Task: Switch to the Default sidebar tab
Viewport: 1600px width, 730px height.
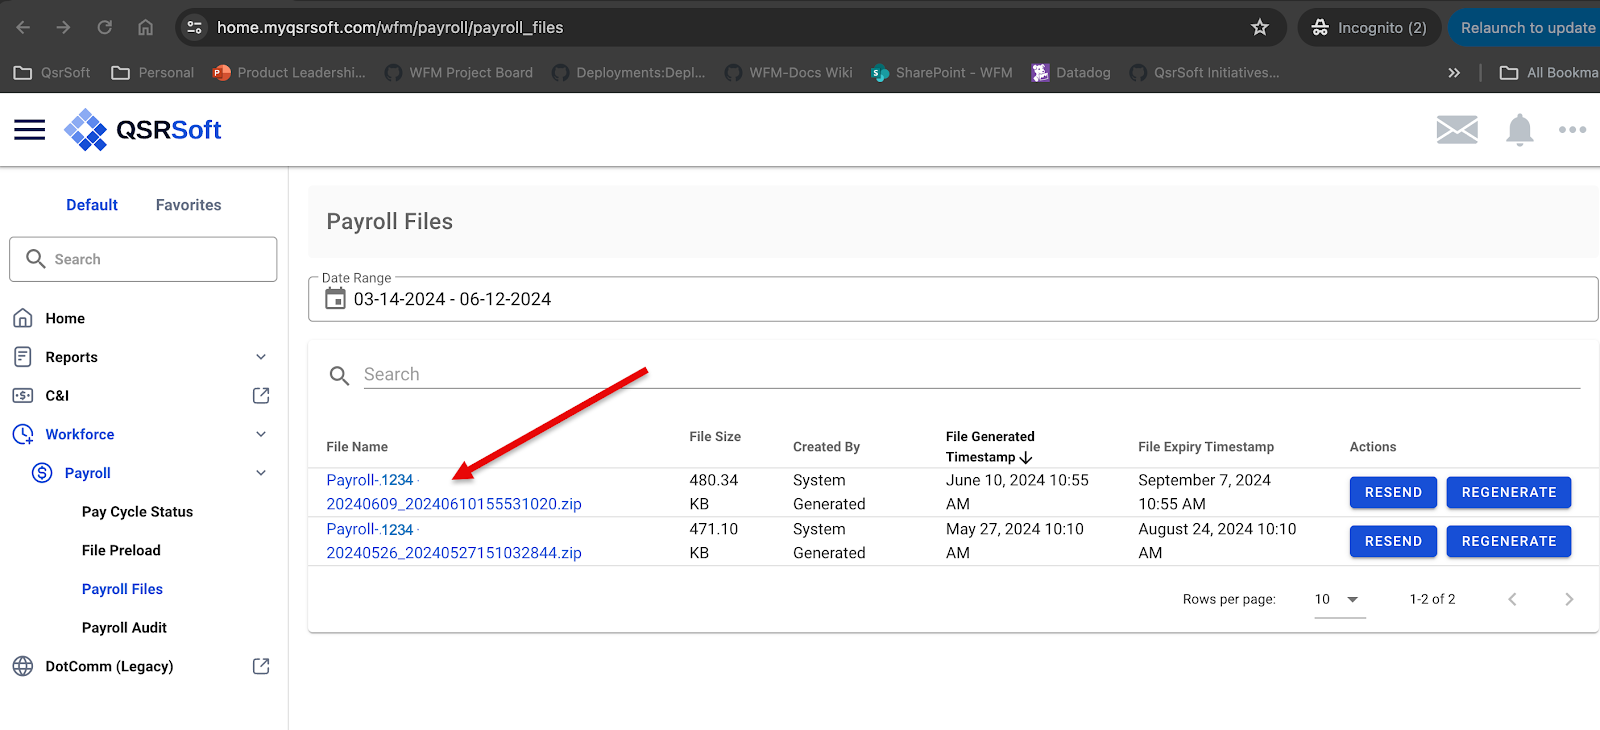Action: (x=92, y=205)
